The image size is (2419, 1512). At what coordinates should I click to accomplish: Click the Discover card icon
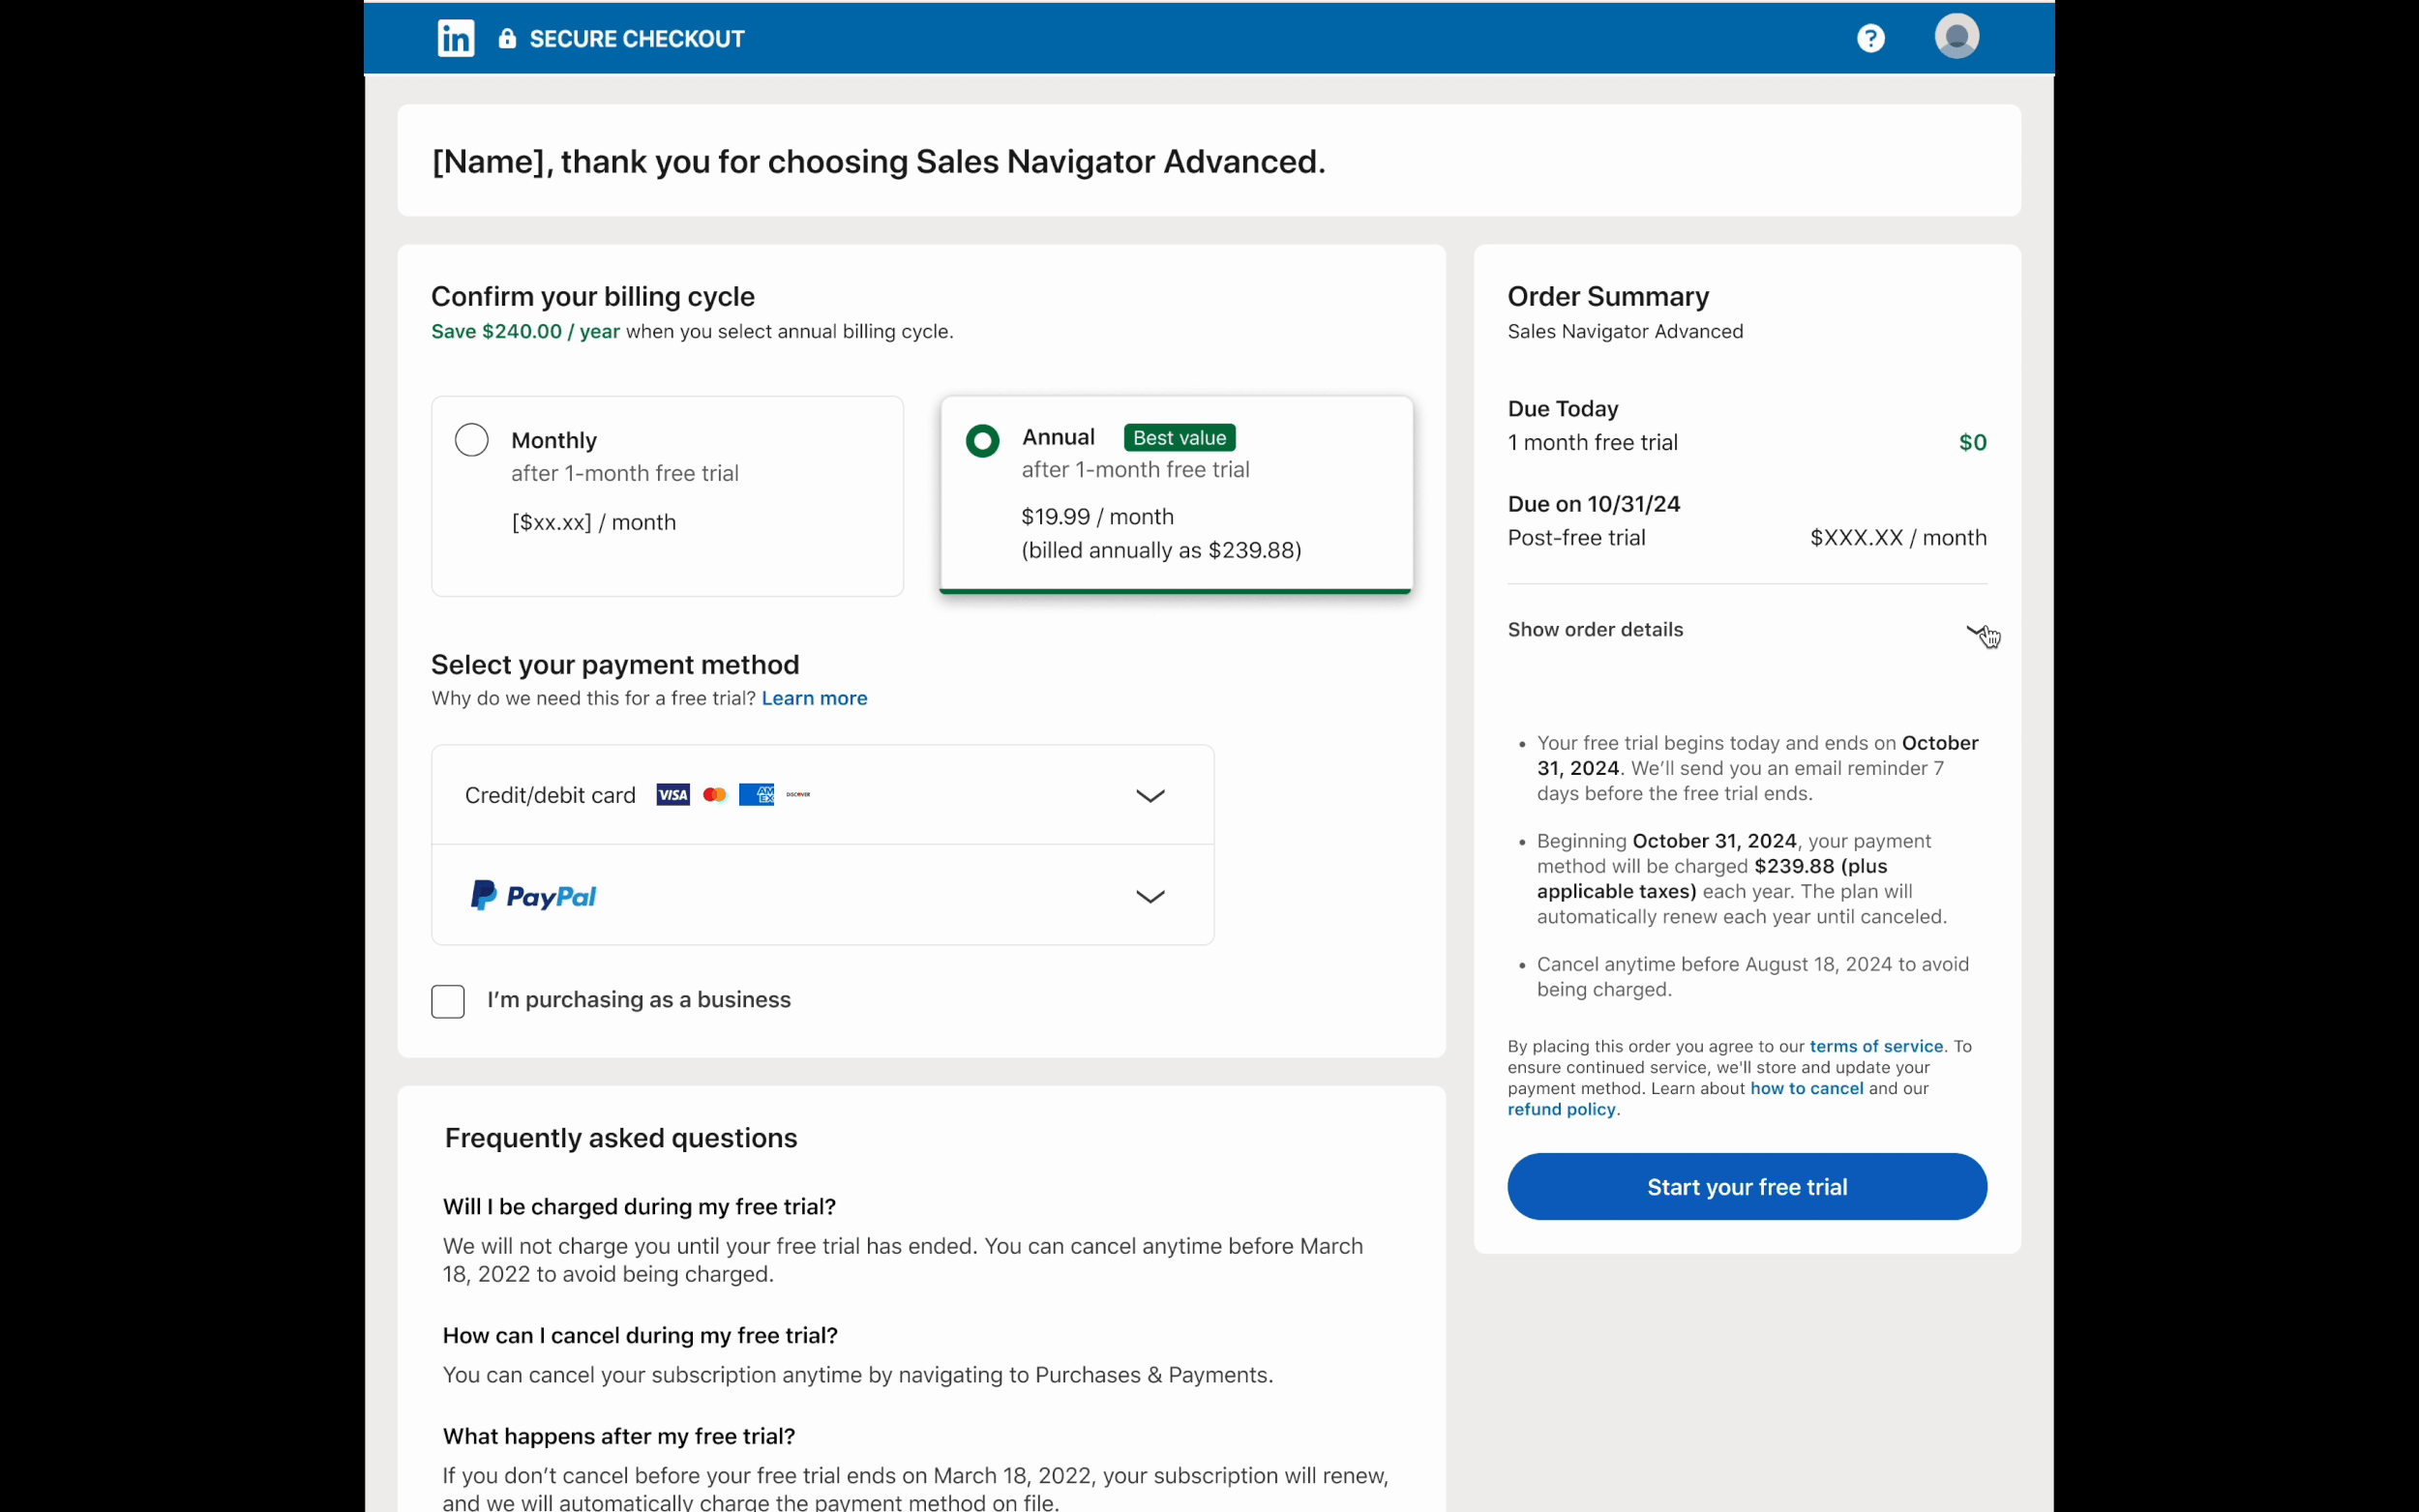[x=798, y=795]
